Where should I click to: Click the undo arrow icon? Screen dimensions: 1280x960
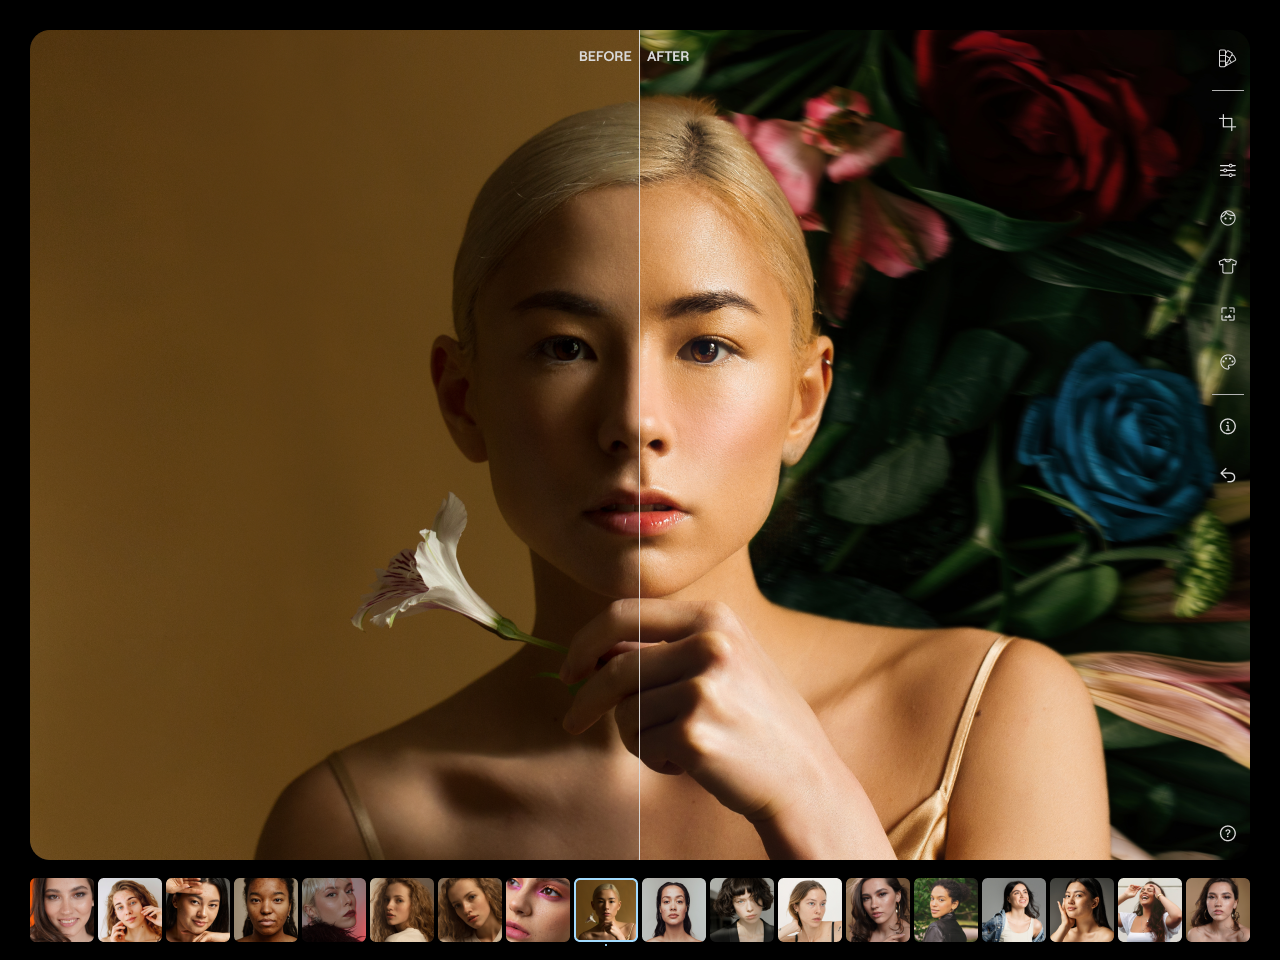[1227, 475]
